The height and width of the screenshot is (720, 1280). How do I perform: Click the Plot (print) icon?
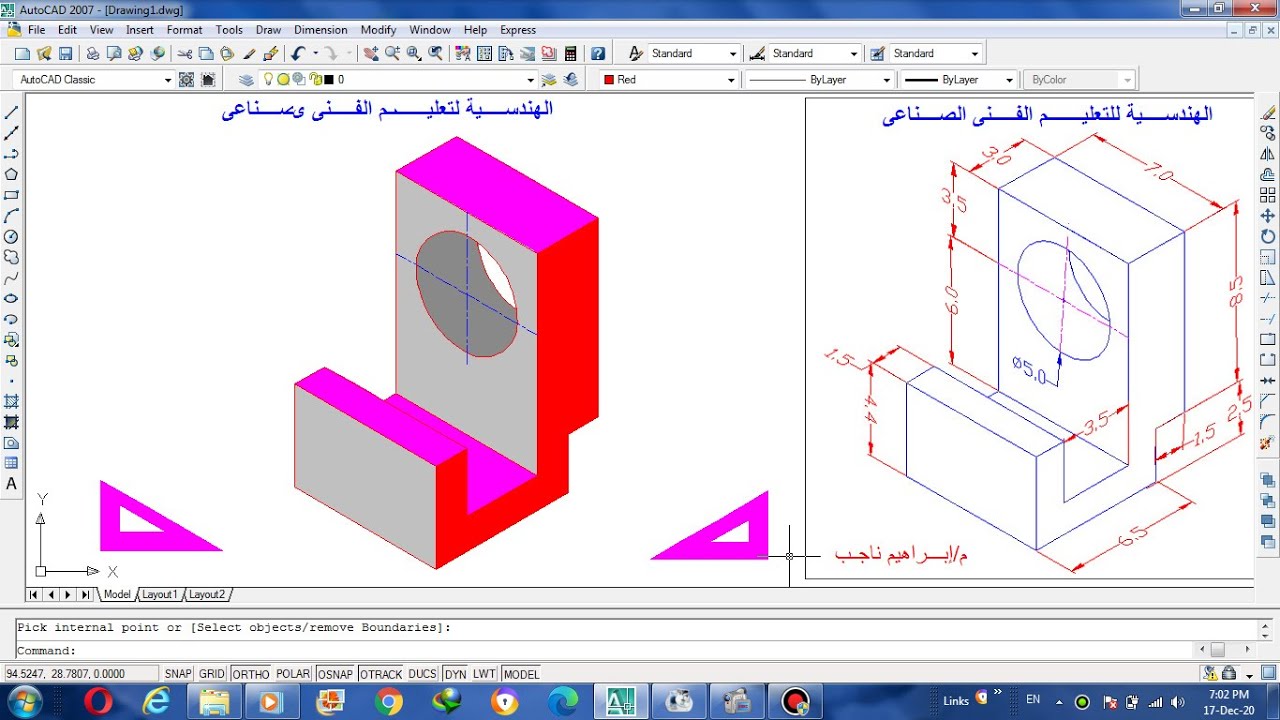[92, 53]
